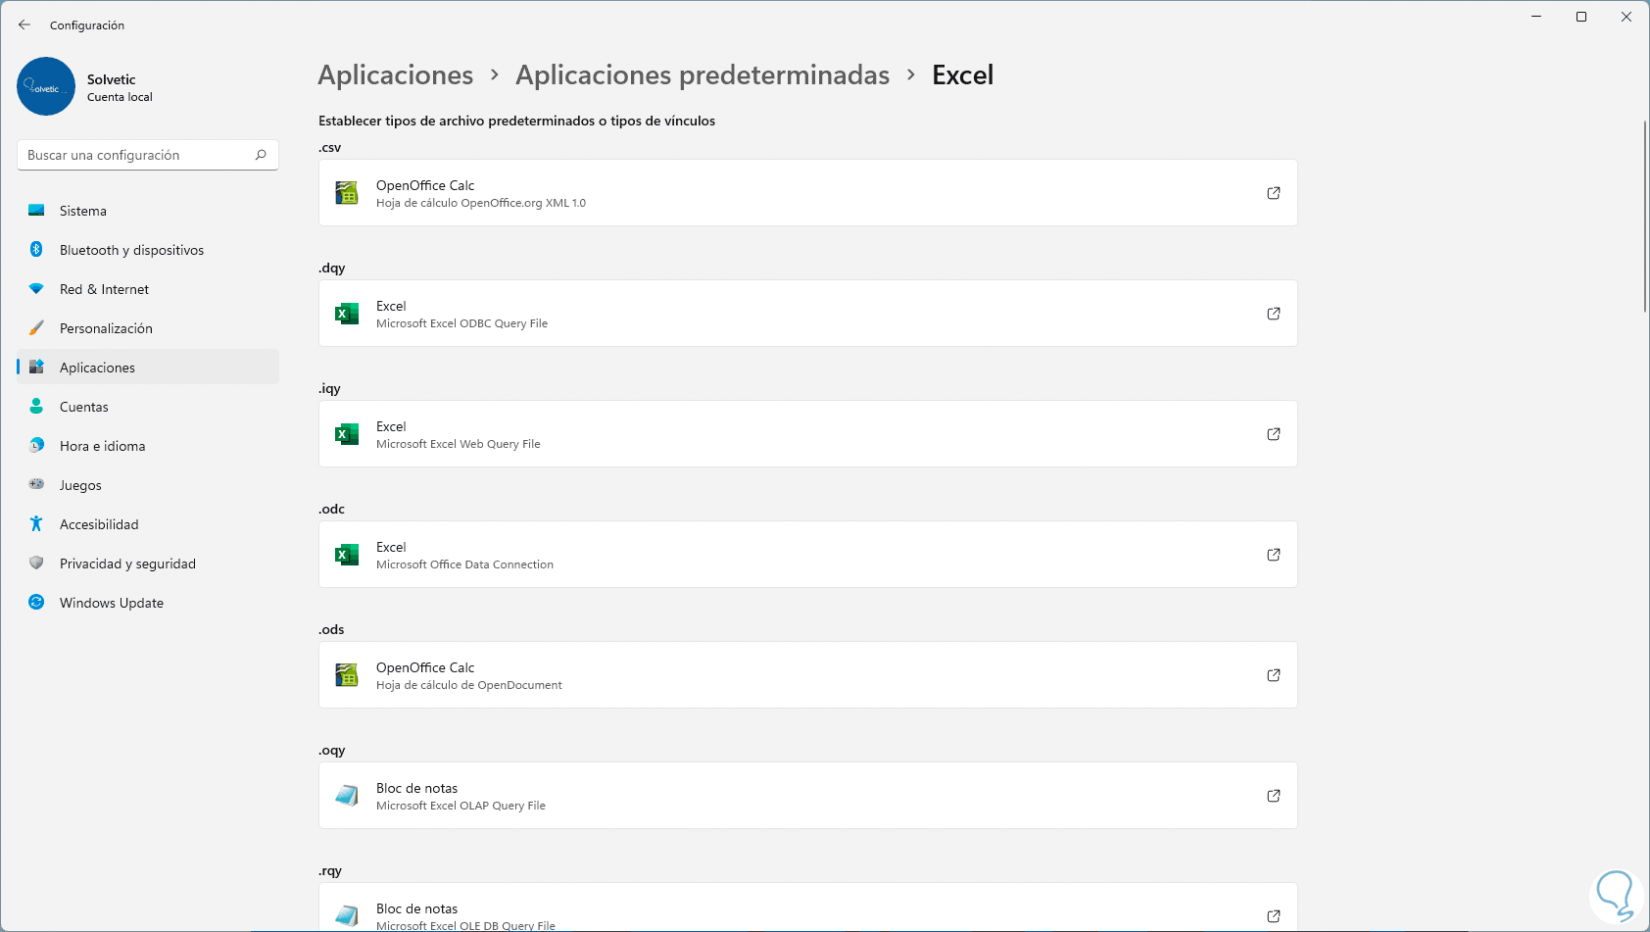Screen dimensions: 1650x932
Task: Click the back arrow in the title bar
Action: pos(24,25)
